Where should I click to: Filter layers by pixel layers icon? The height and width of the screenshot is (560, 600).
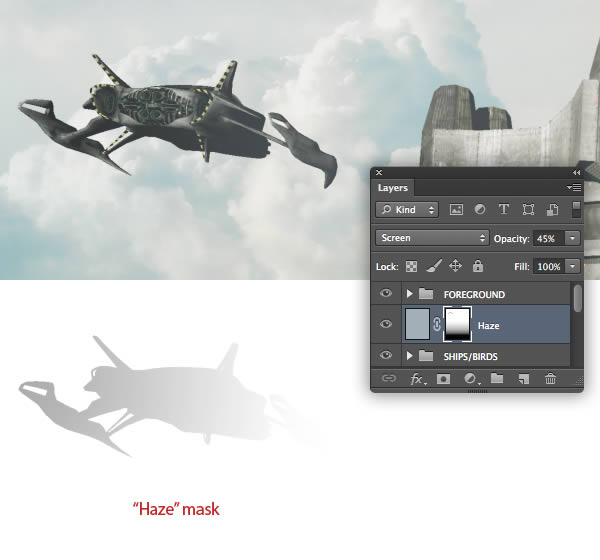pyautogui.click(x=456, y=209)
